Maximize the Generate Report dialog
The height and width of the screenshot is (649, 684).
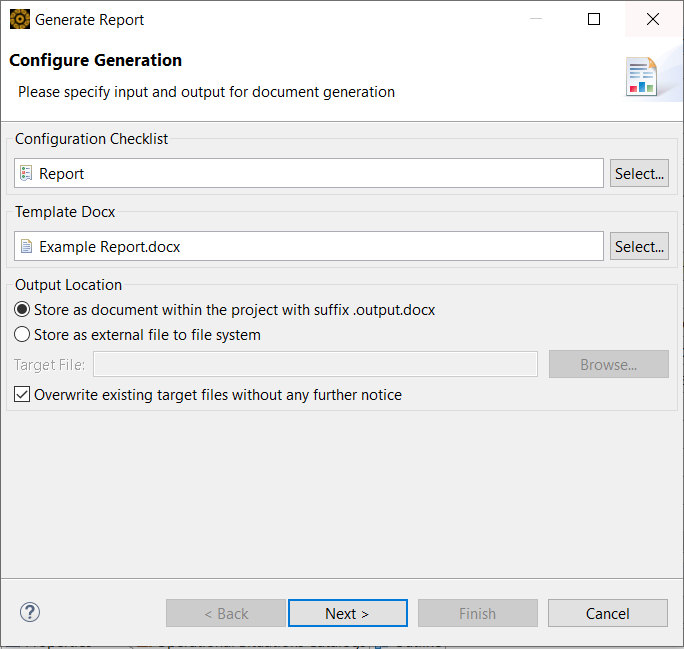594,19
